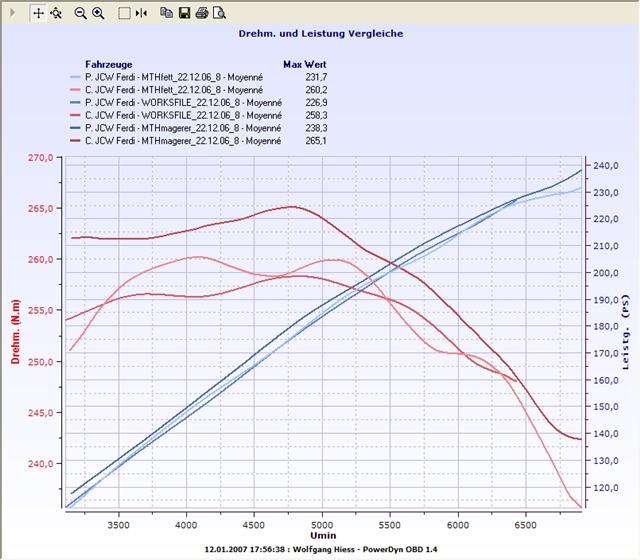Click the chart title 'Drehm. und Leistung Vergleiche'
640x560 pixels.
pyautogui.click(x=320, y=33)
